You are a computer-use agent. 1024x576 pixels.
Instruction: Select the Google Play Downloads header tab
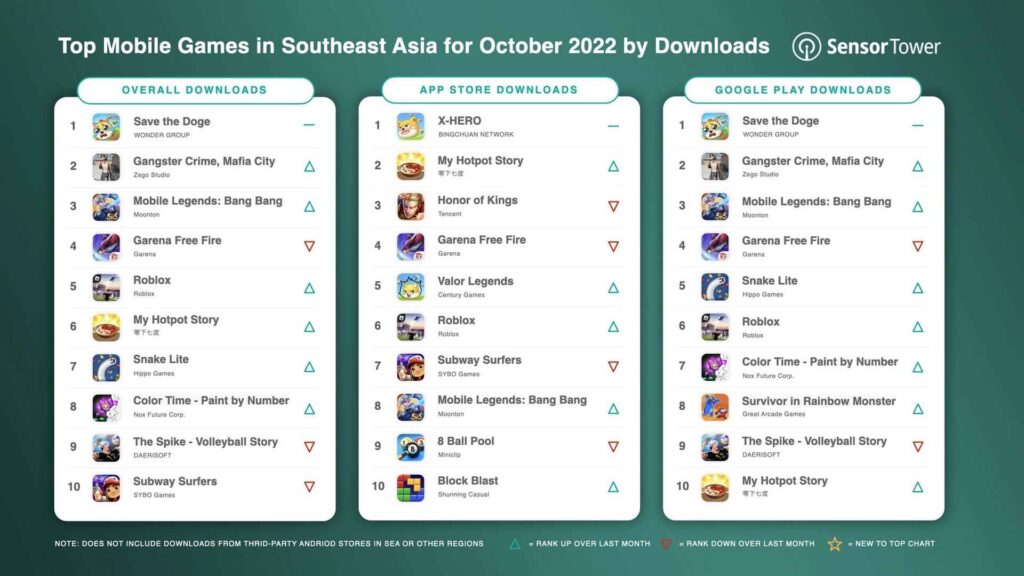click(803, 89)
